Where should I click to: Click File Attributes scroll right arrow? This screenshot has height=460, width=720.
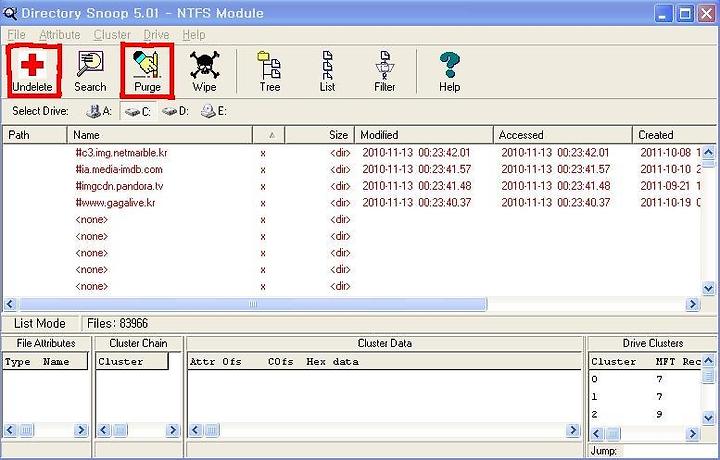(81, 430)
